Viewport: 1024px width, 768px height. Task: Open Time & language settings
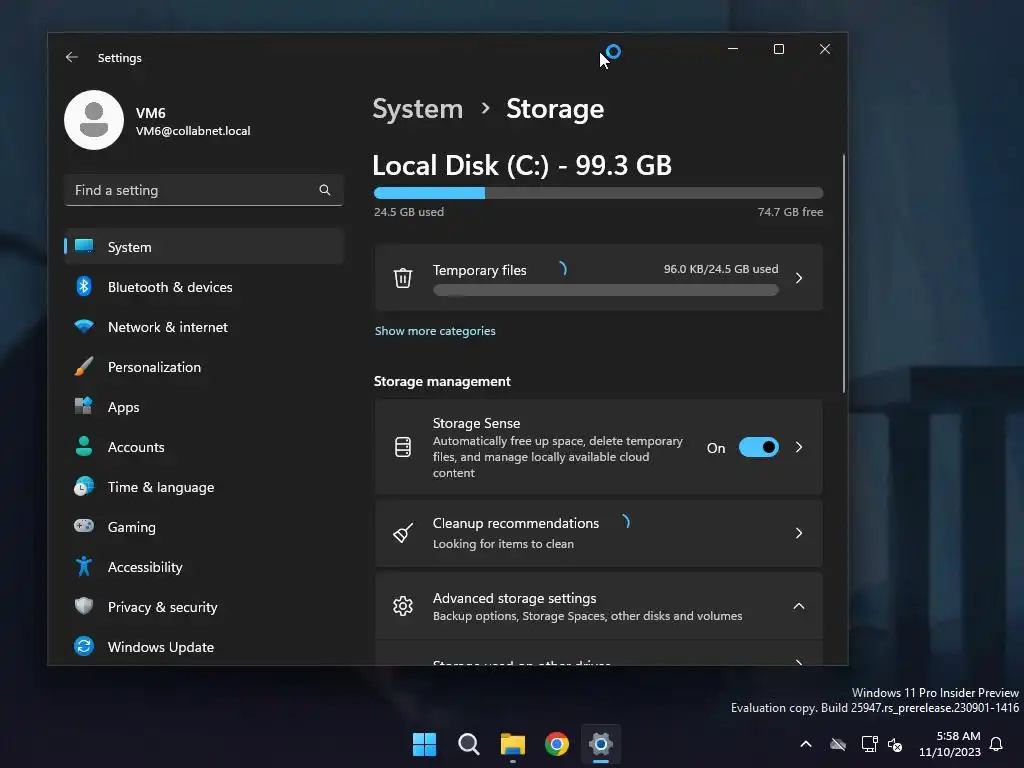(204, 487)
